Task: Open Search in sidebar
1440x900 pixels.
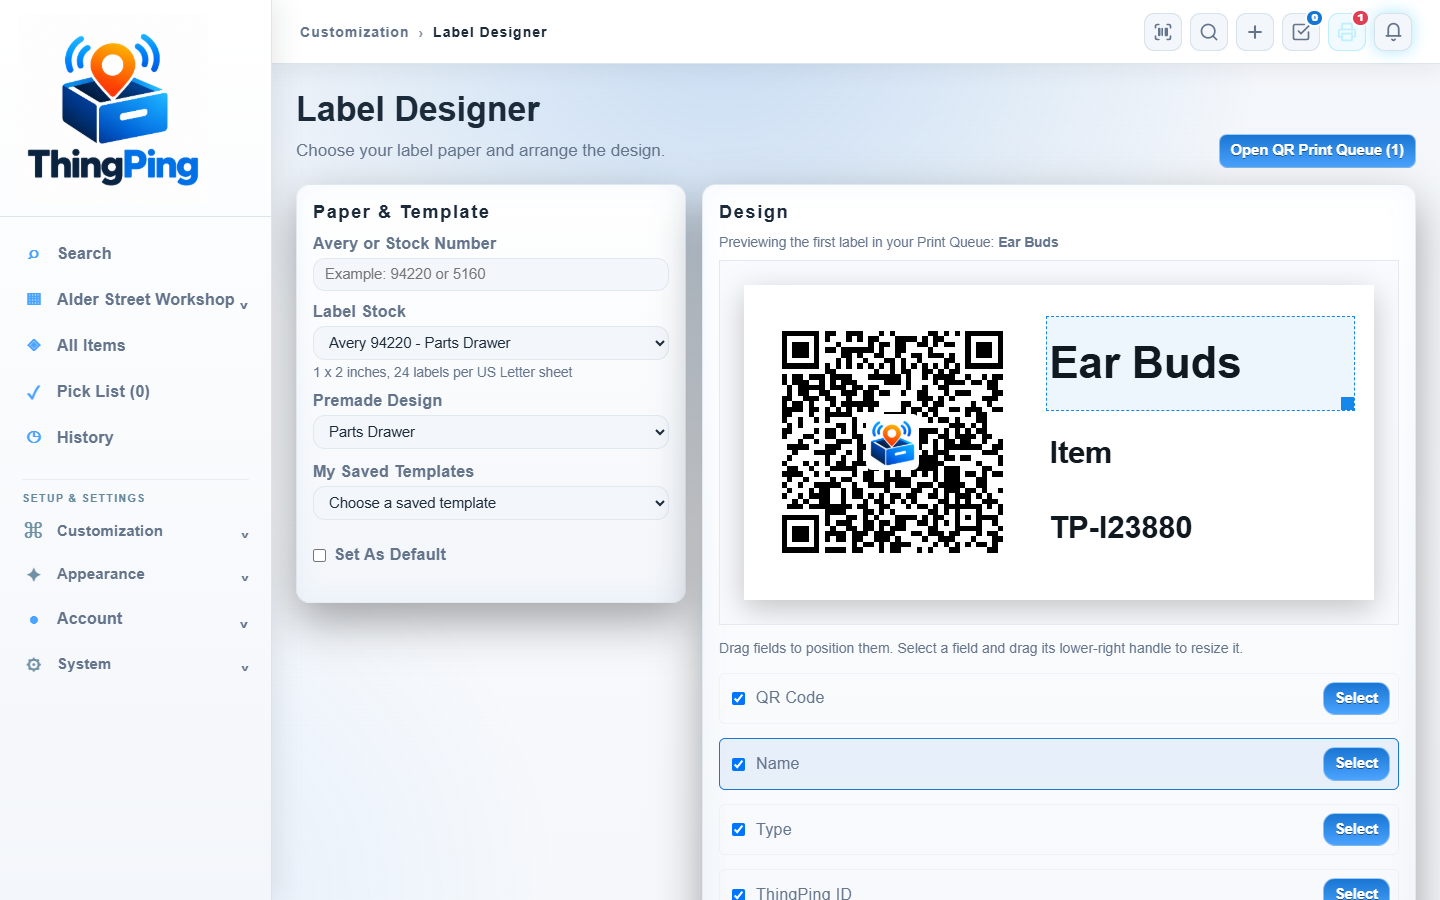Action: tap(84, 253)
